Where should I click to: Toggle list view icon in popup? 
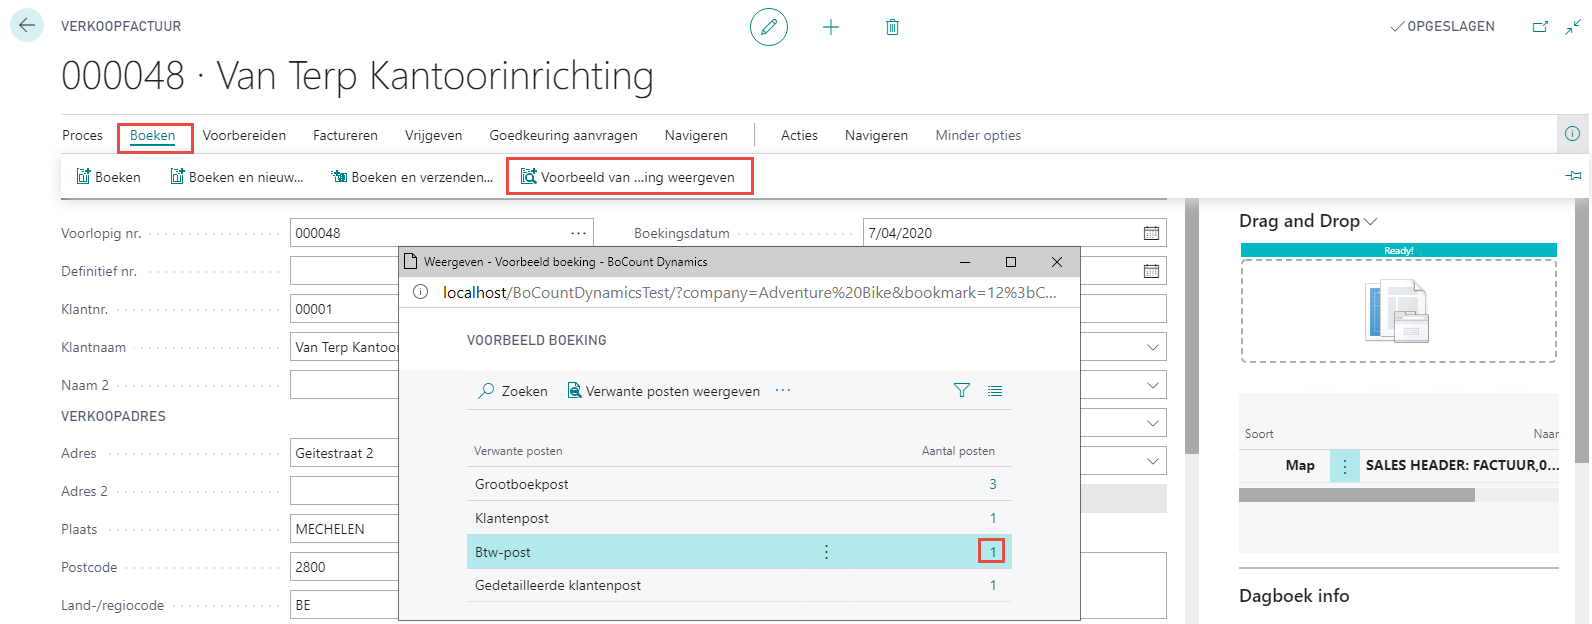click(x=995, y=391)
